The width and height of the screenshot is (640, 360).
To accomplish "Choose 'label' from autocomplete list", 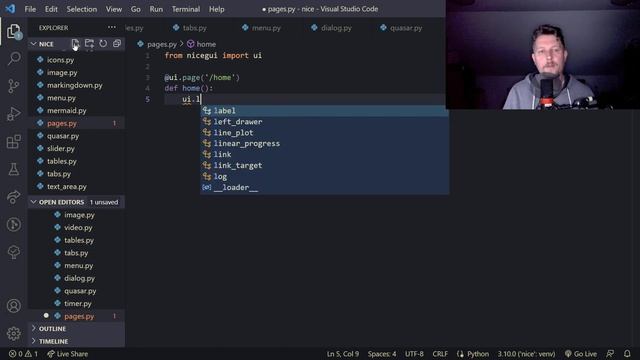I will pos(324,111).
